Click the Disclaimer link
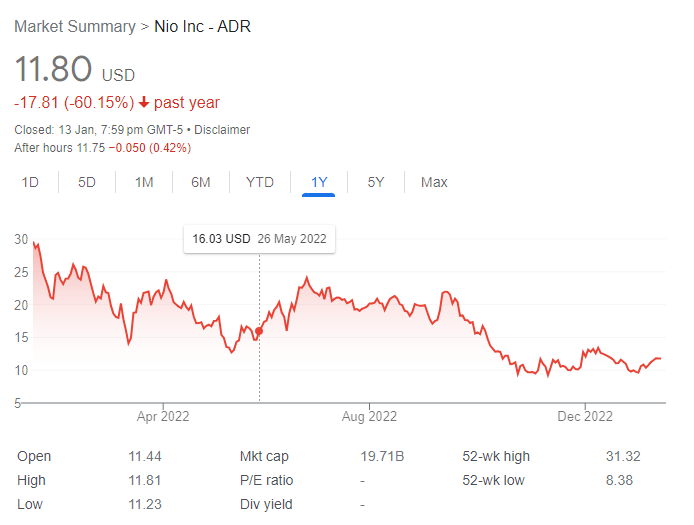This screenshot has height=525, width=694. (x=222, y=130)
